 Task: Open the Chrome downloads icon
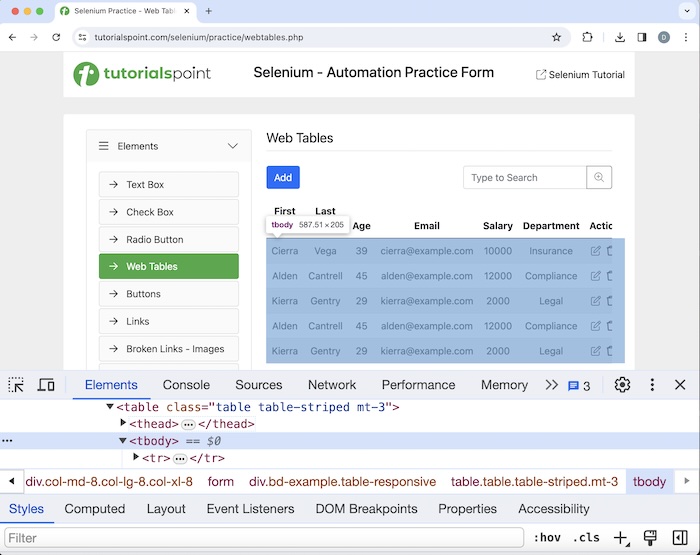coord(620,37)
